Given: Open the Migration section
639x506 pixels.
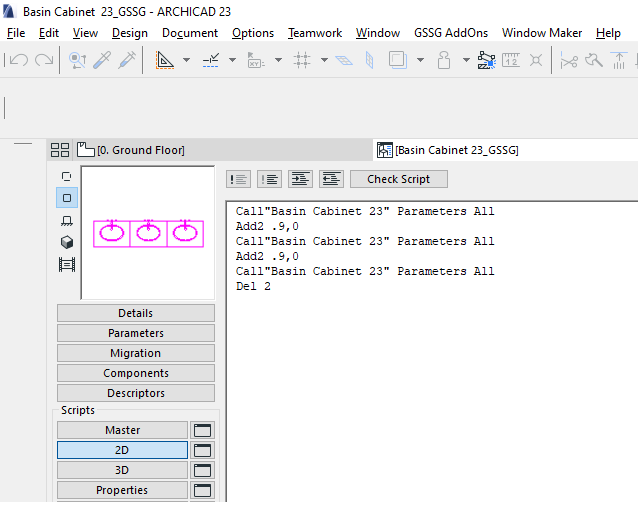Looking at the screenshot, I should click(136, 353).
